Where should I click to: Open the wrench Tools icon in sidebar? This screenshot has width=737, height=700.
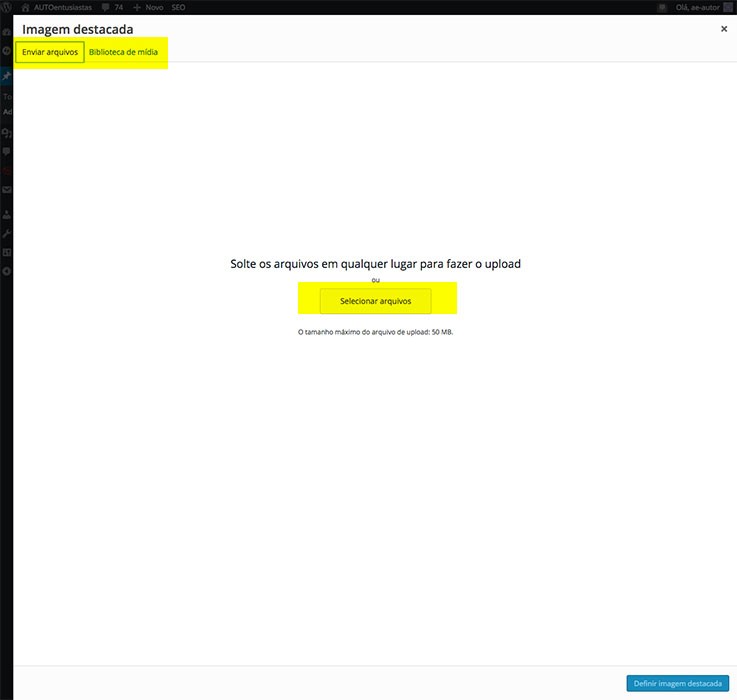pos(6,233)
